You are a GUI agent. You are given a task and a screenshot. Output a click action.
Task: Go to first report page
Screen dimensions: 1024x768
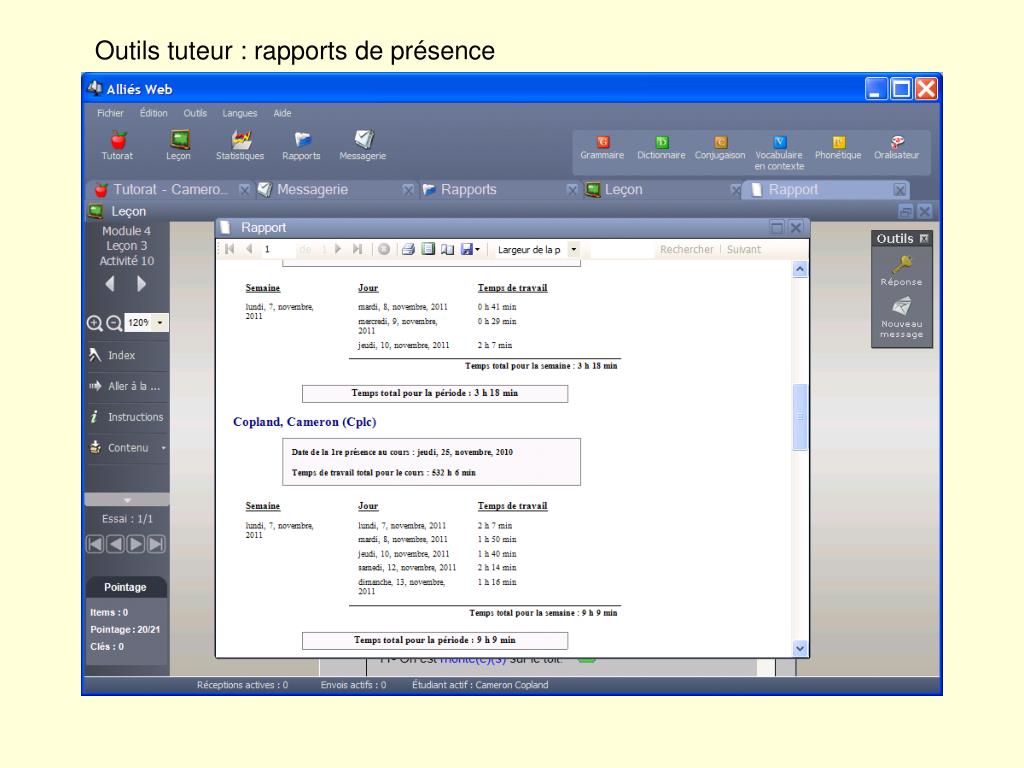click(x=229, y=249)
